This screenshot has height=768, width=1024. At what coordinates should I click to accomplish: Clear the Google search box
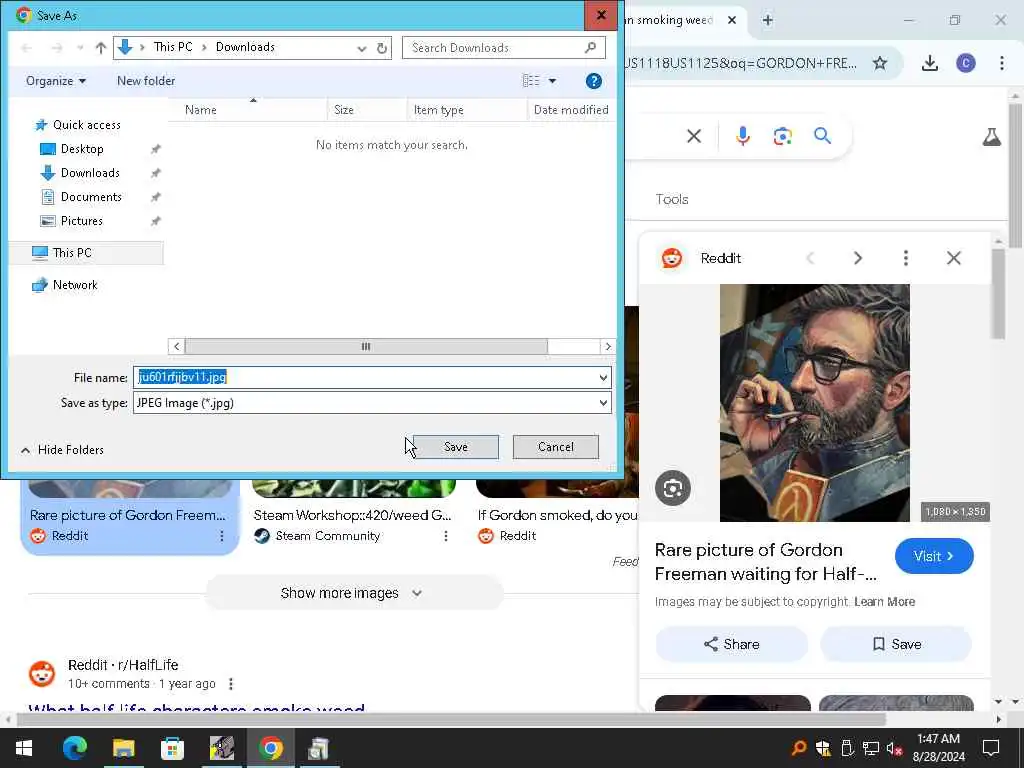coord(694,136)
